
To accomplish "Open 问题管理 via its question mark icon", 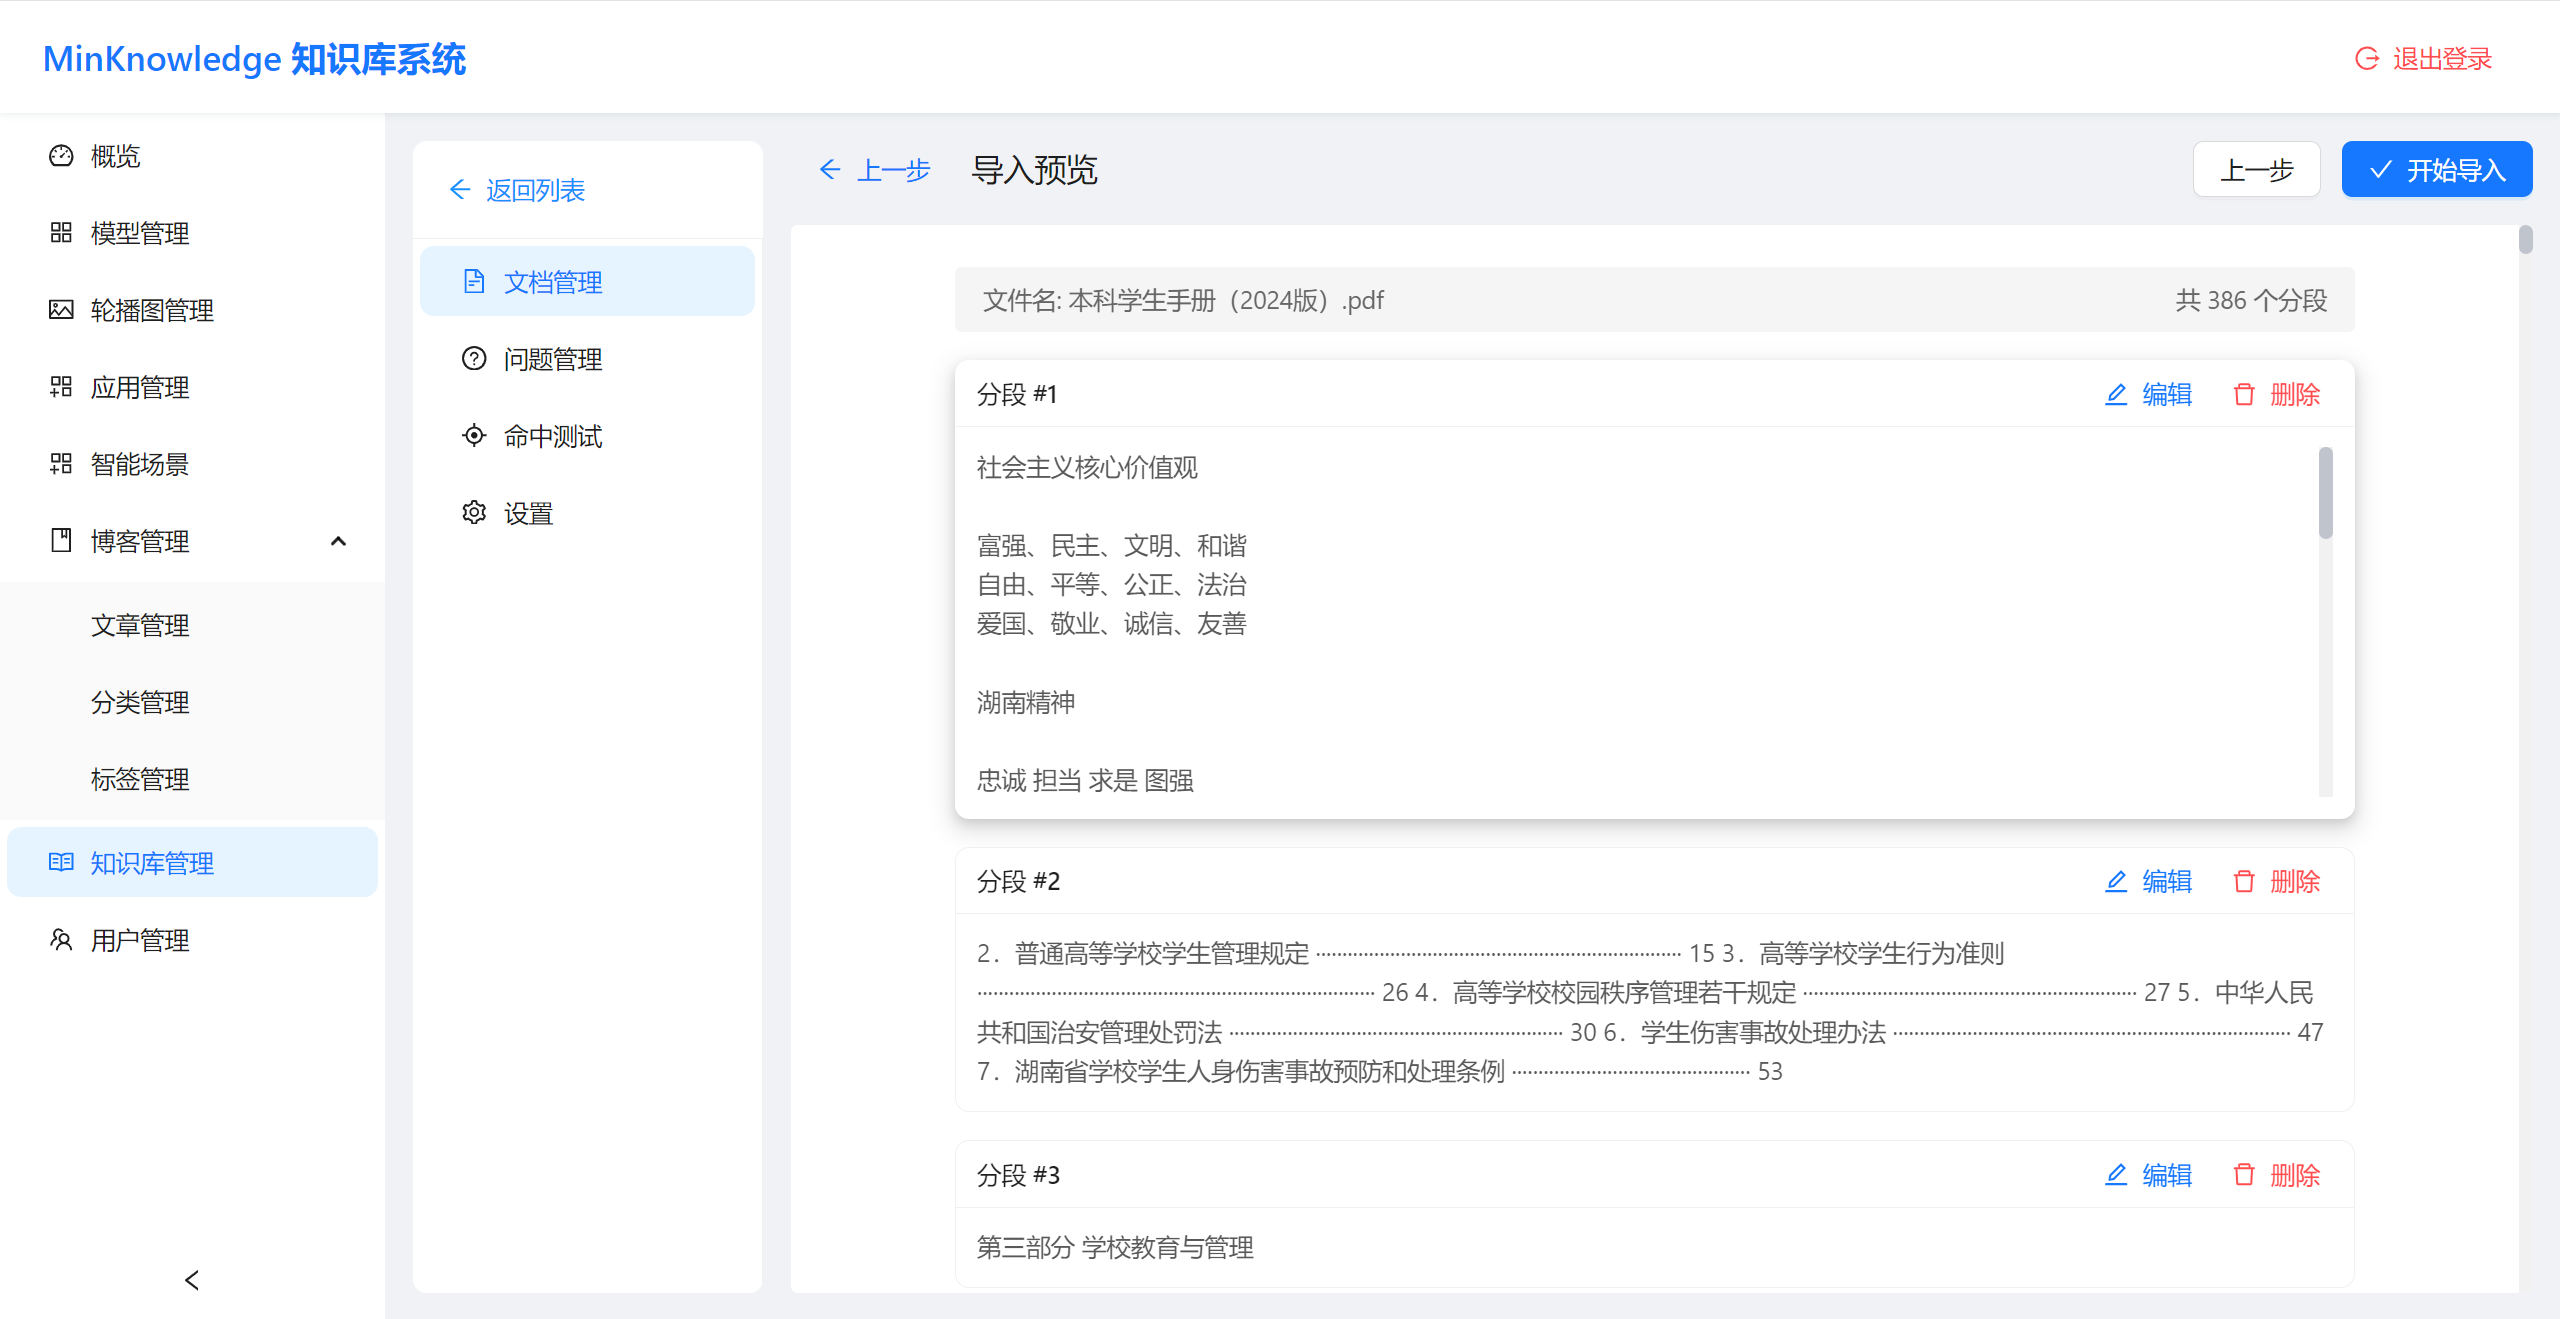I will click(474, 358).
